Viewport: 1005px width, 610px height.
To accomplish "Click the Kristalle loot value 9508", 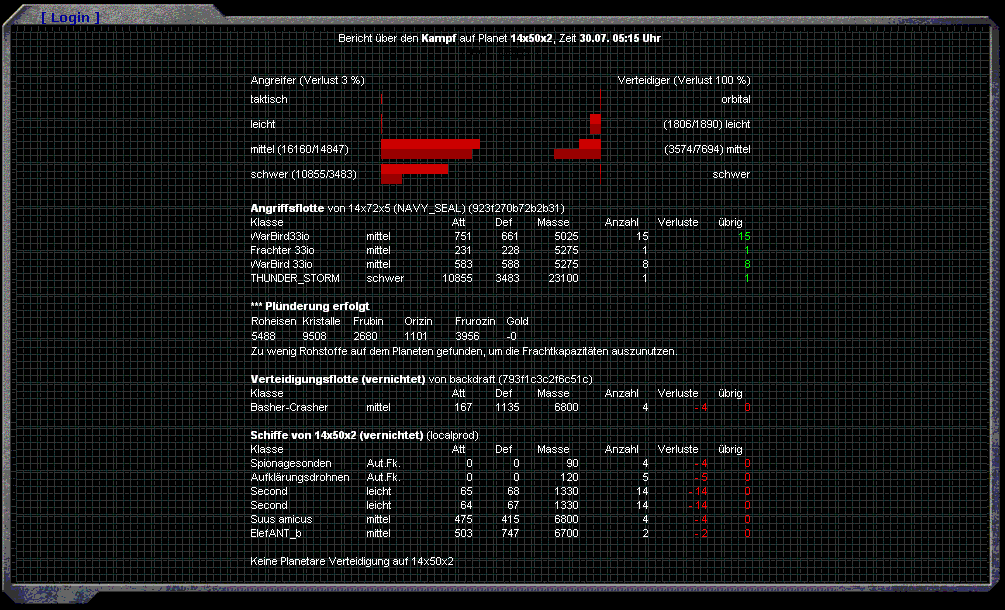I will pyautogui.click(x=314, y=336).
